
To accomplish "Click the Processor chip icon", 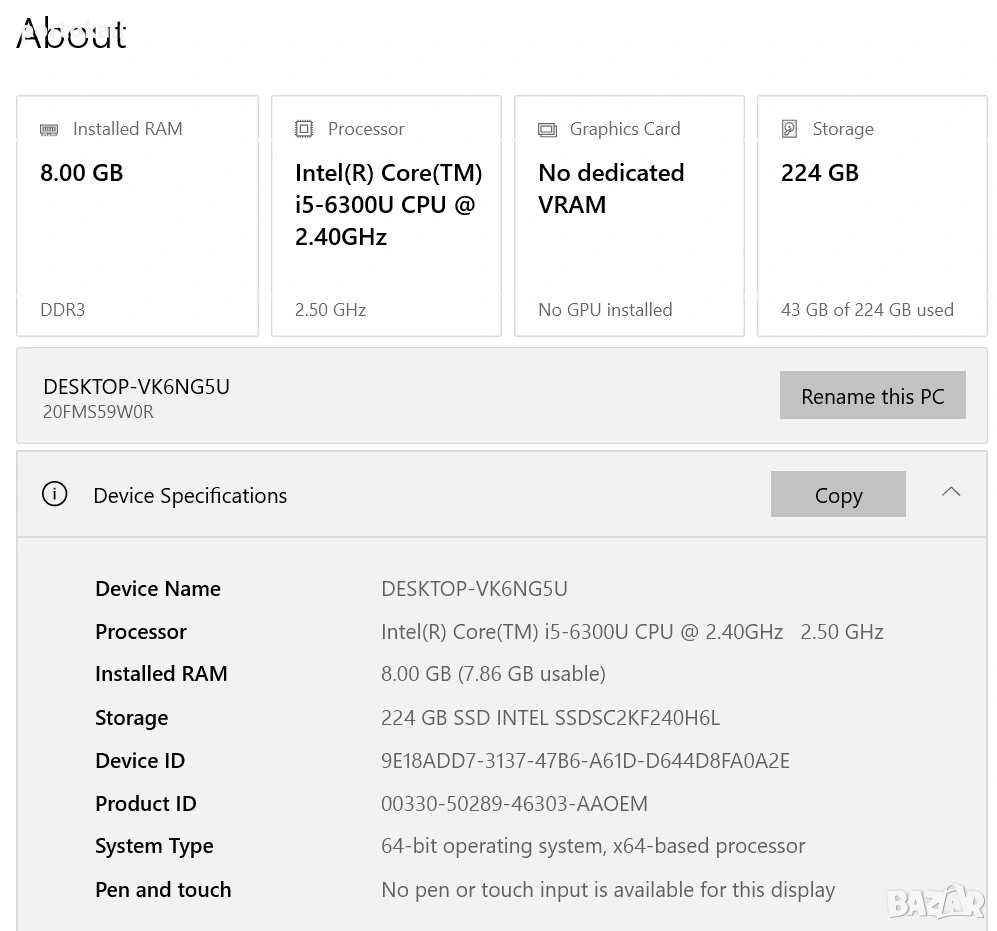I will [304, 129].
